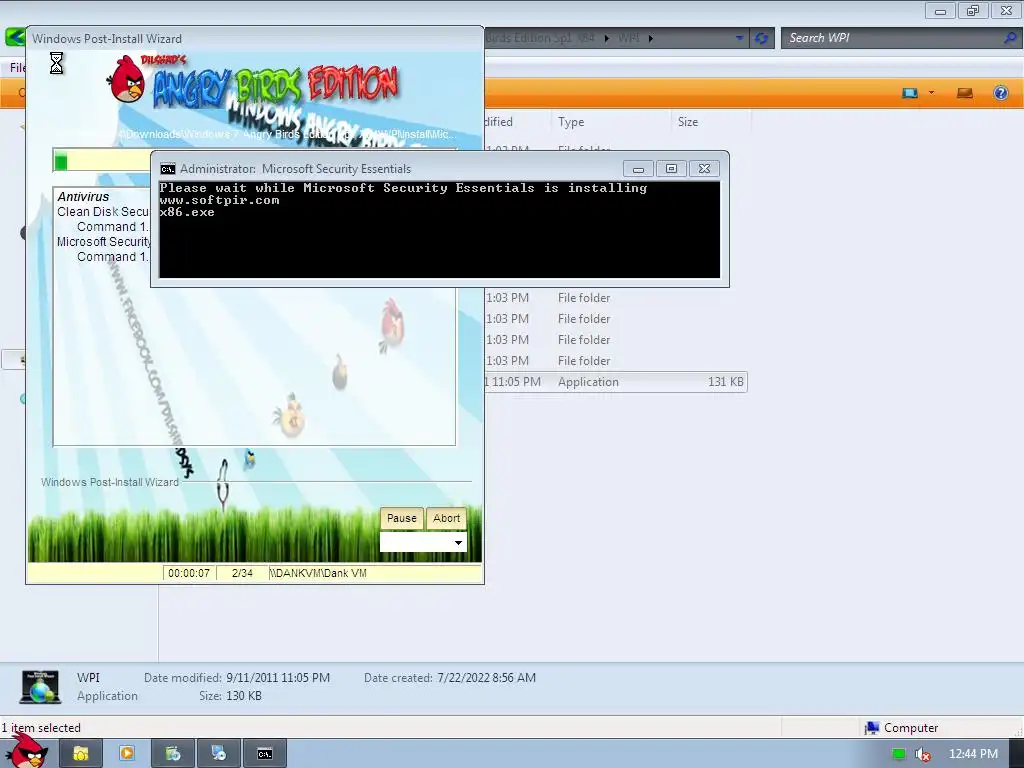
Task: Click the Date created value 7/22/2022
Action: (487, 678)
